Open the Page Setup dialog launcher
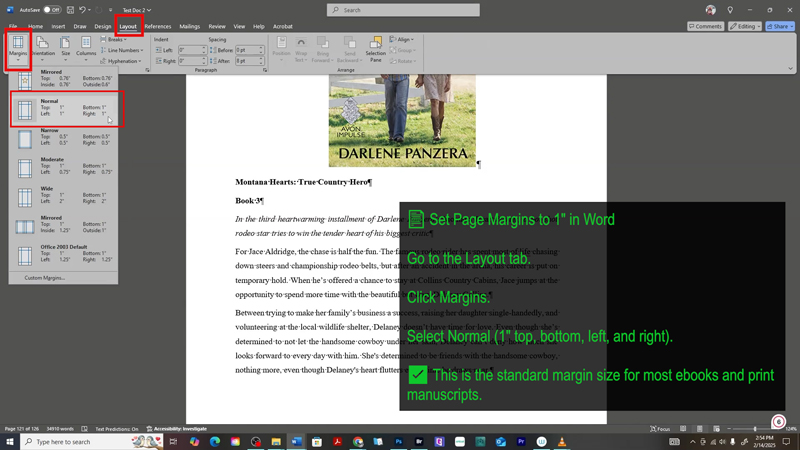 pyautogui.click(x=147, y=70)
